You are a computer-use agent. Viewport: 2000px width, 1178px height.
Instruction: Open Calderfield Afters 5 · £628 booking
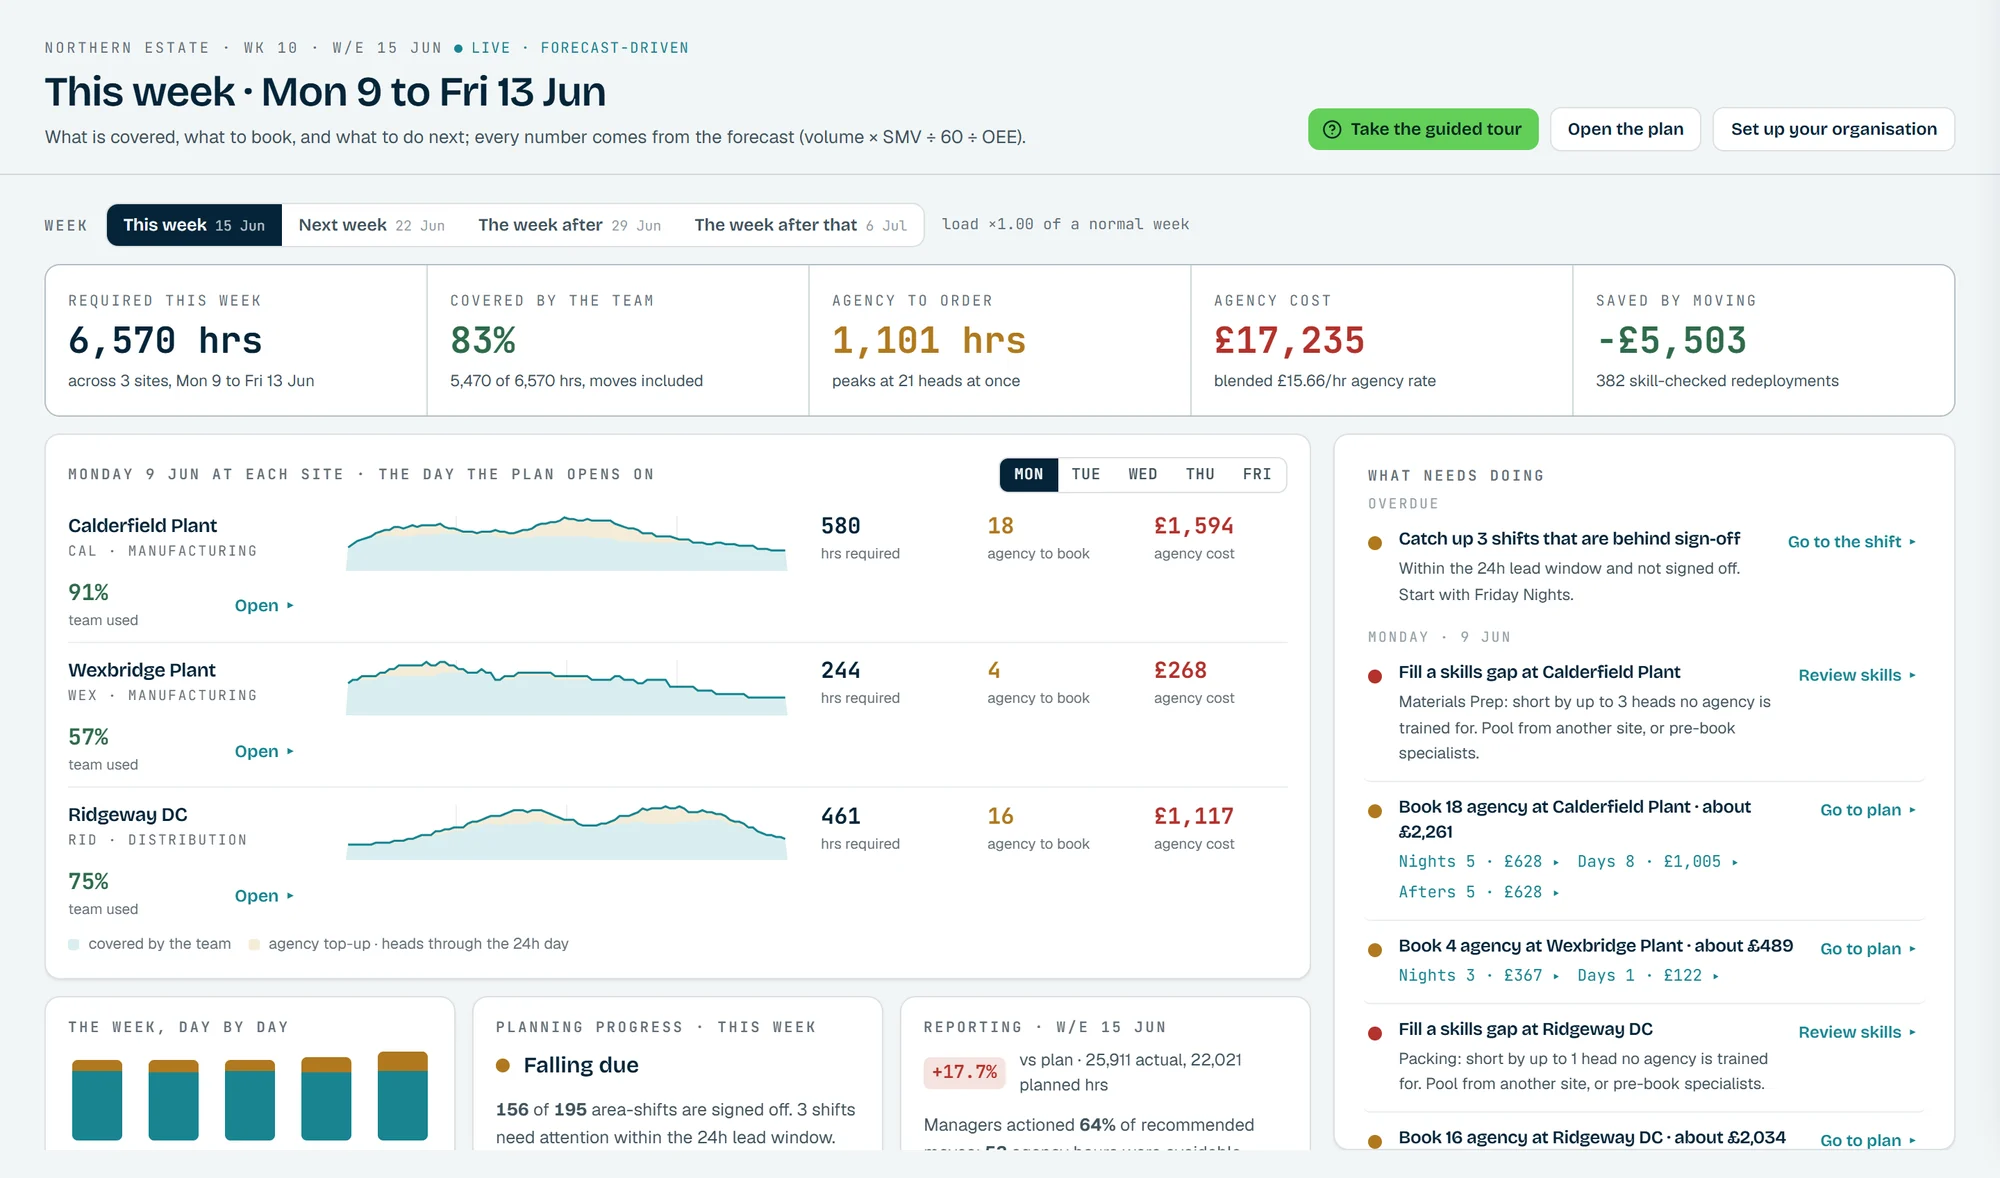tap(1478, 892)
